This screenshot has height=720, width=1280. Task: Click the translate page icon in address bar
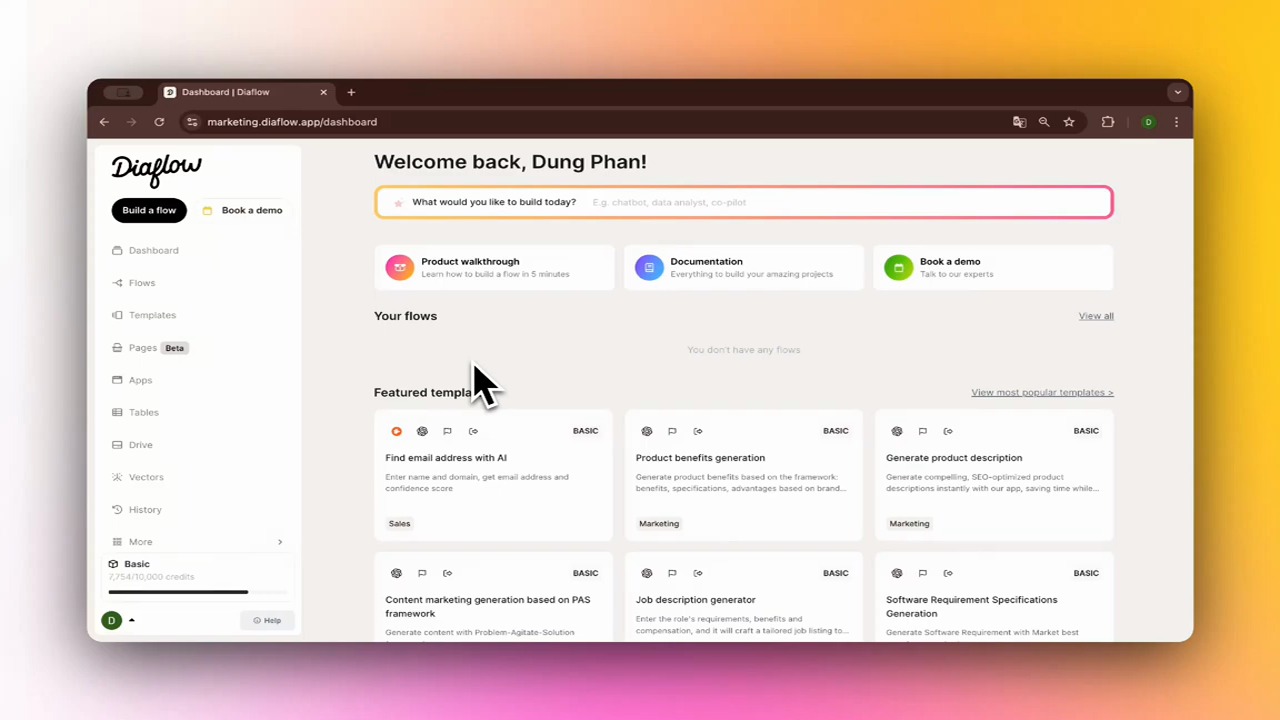point(1019,122)
